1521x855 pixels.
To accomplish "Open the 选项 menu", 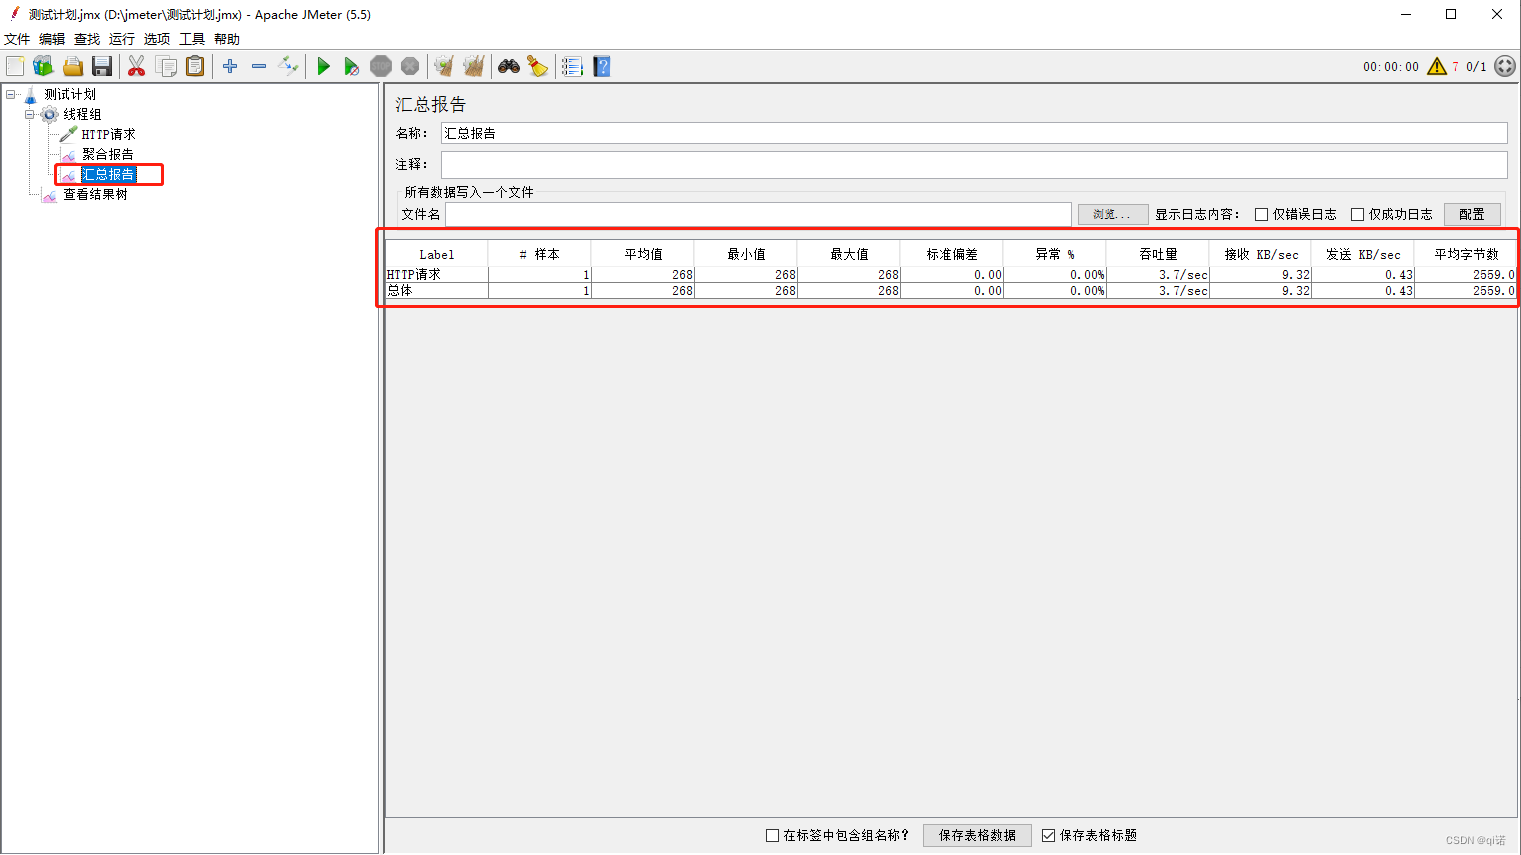I will (x=157, y=39).
